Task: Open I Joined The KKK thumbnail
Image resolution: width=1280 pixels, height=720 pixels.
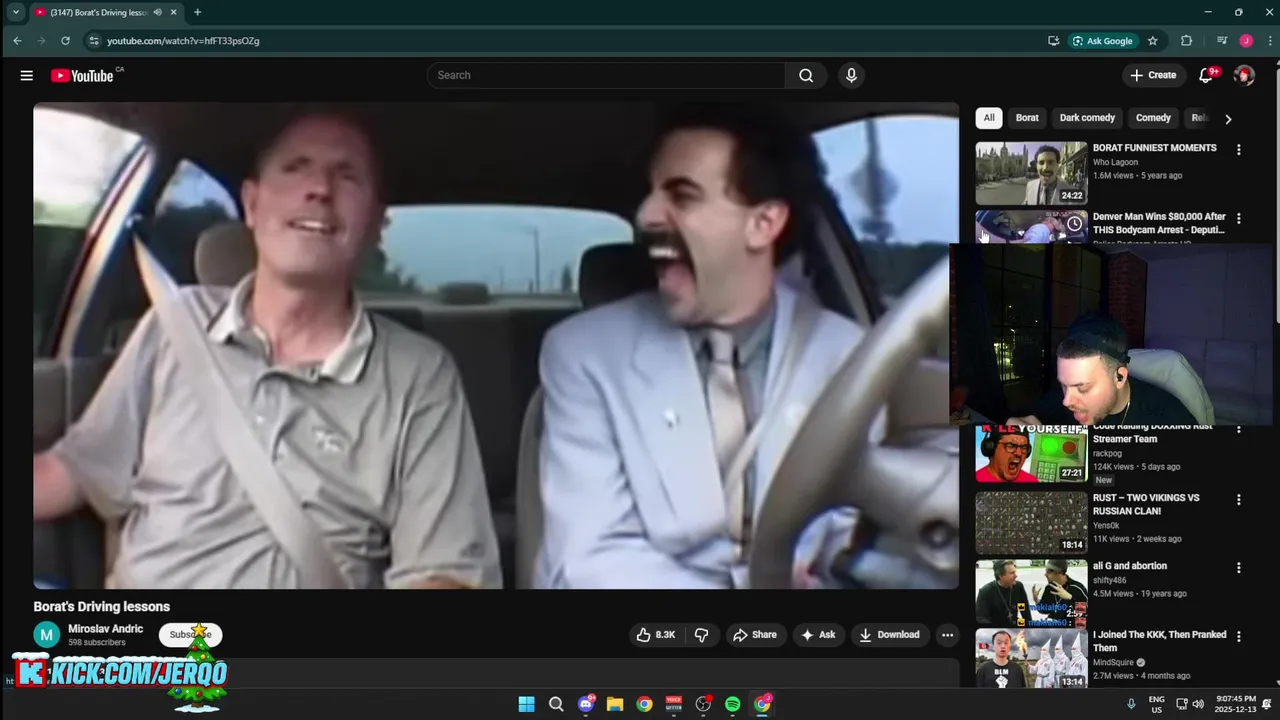Action: (x=1031, y=658)
